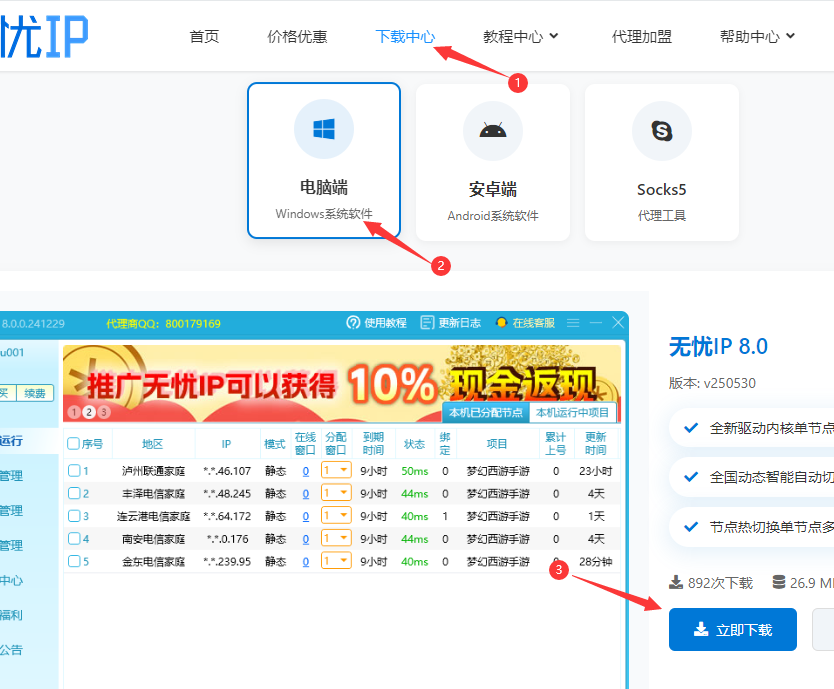Expand the 教程中心 menu chevron
The image size is (834, 689).
554,36
